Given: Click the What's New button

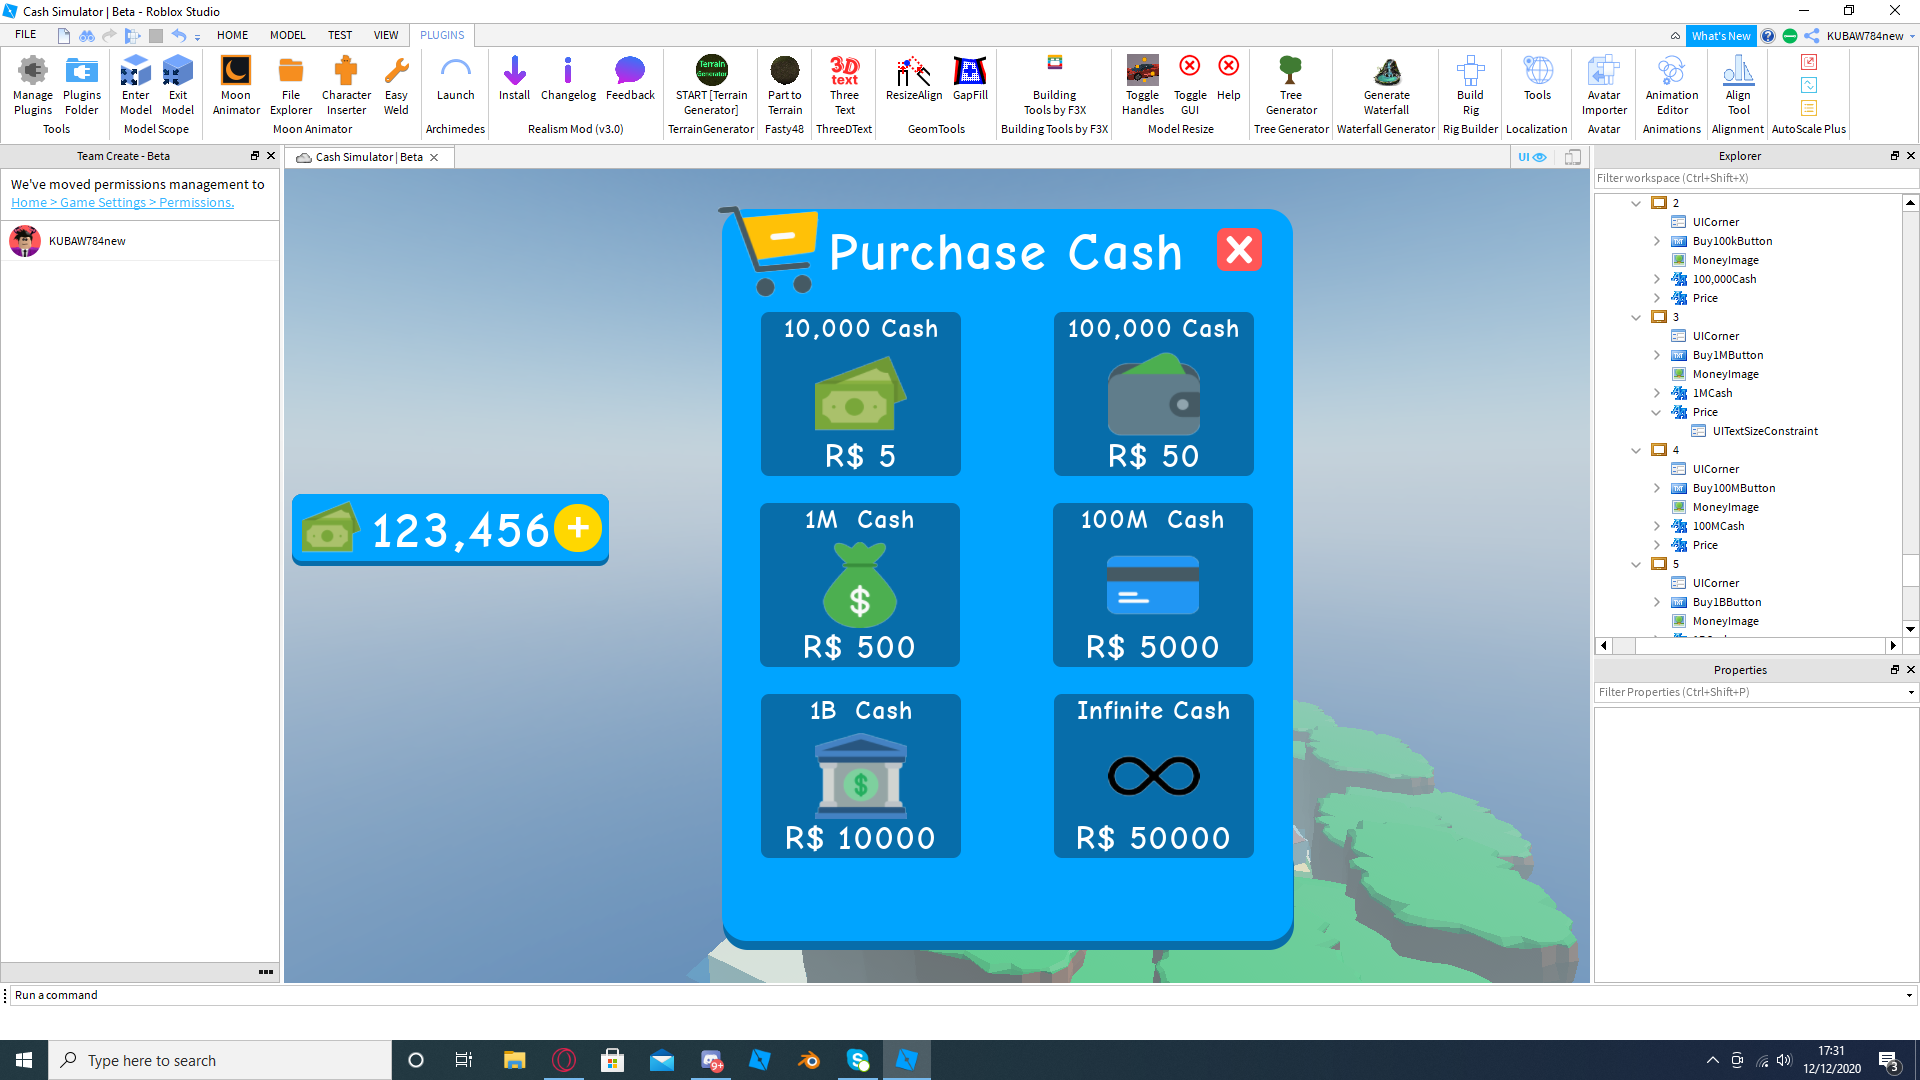Looking at the screenshot, I should pos(1720,36).
